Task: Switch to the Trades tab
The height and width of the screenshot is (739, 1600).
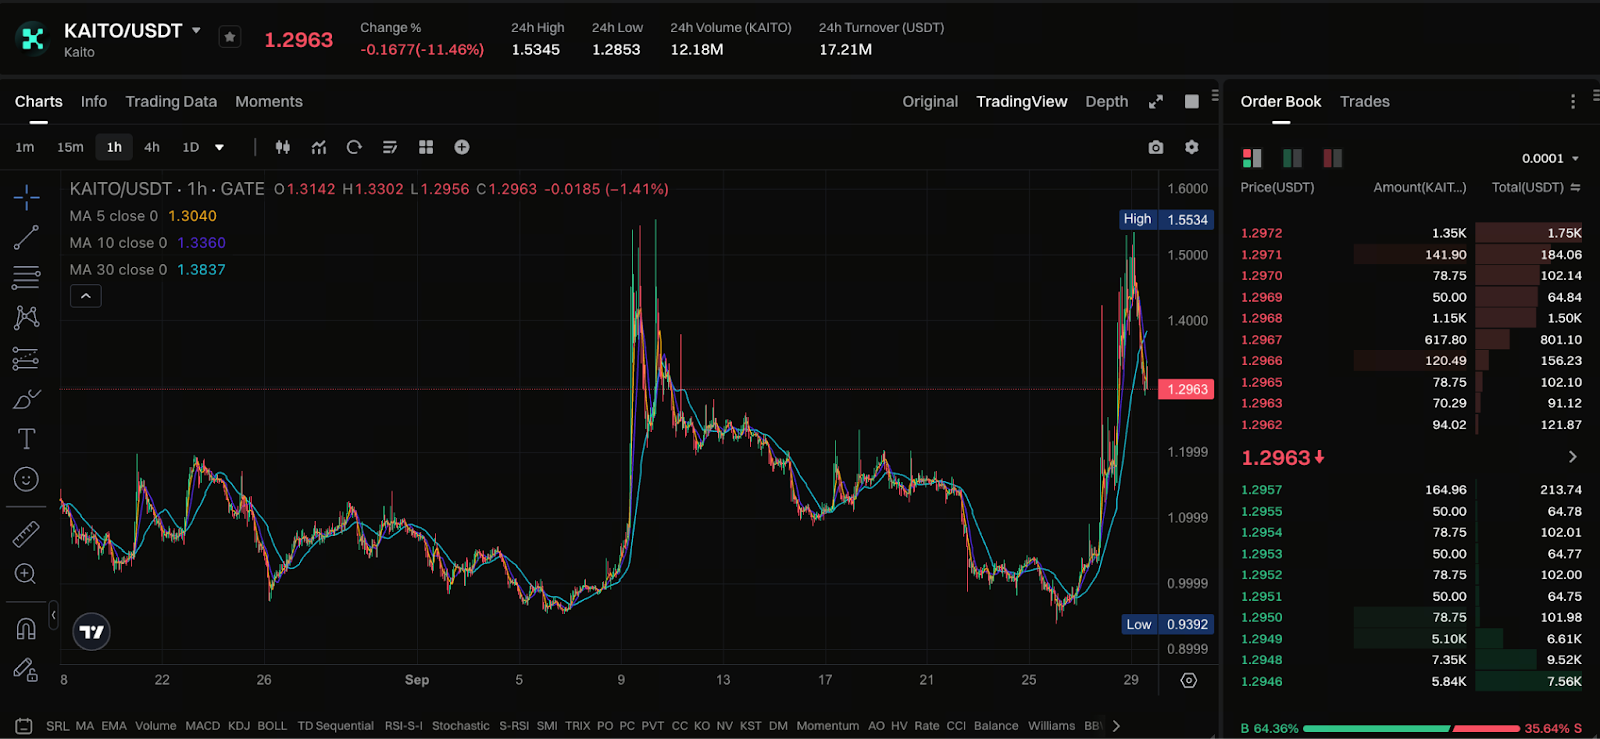Action: [1365, 102]
